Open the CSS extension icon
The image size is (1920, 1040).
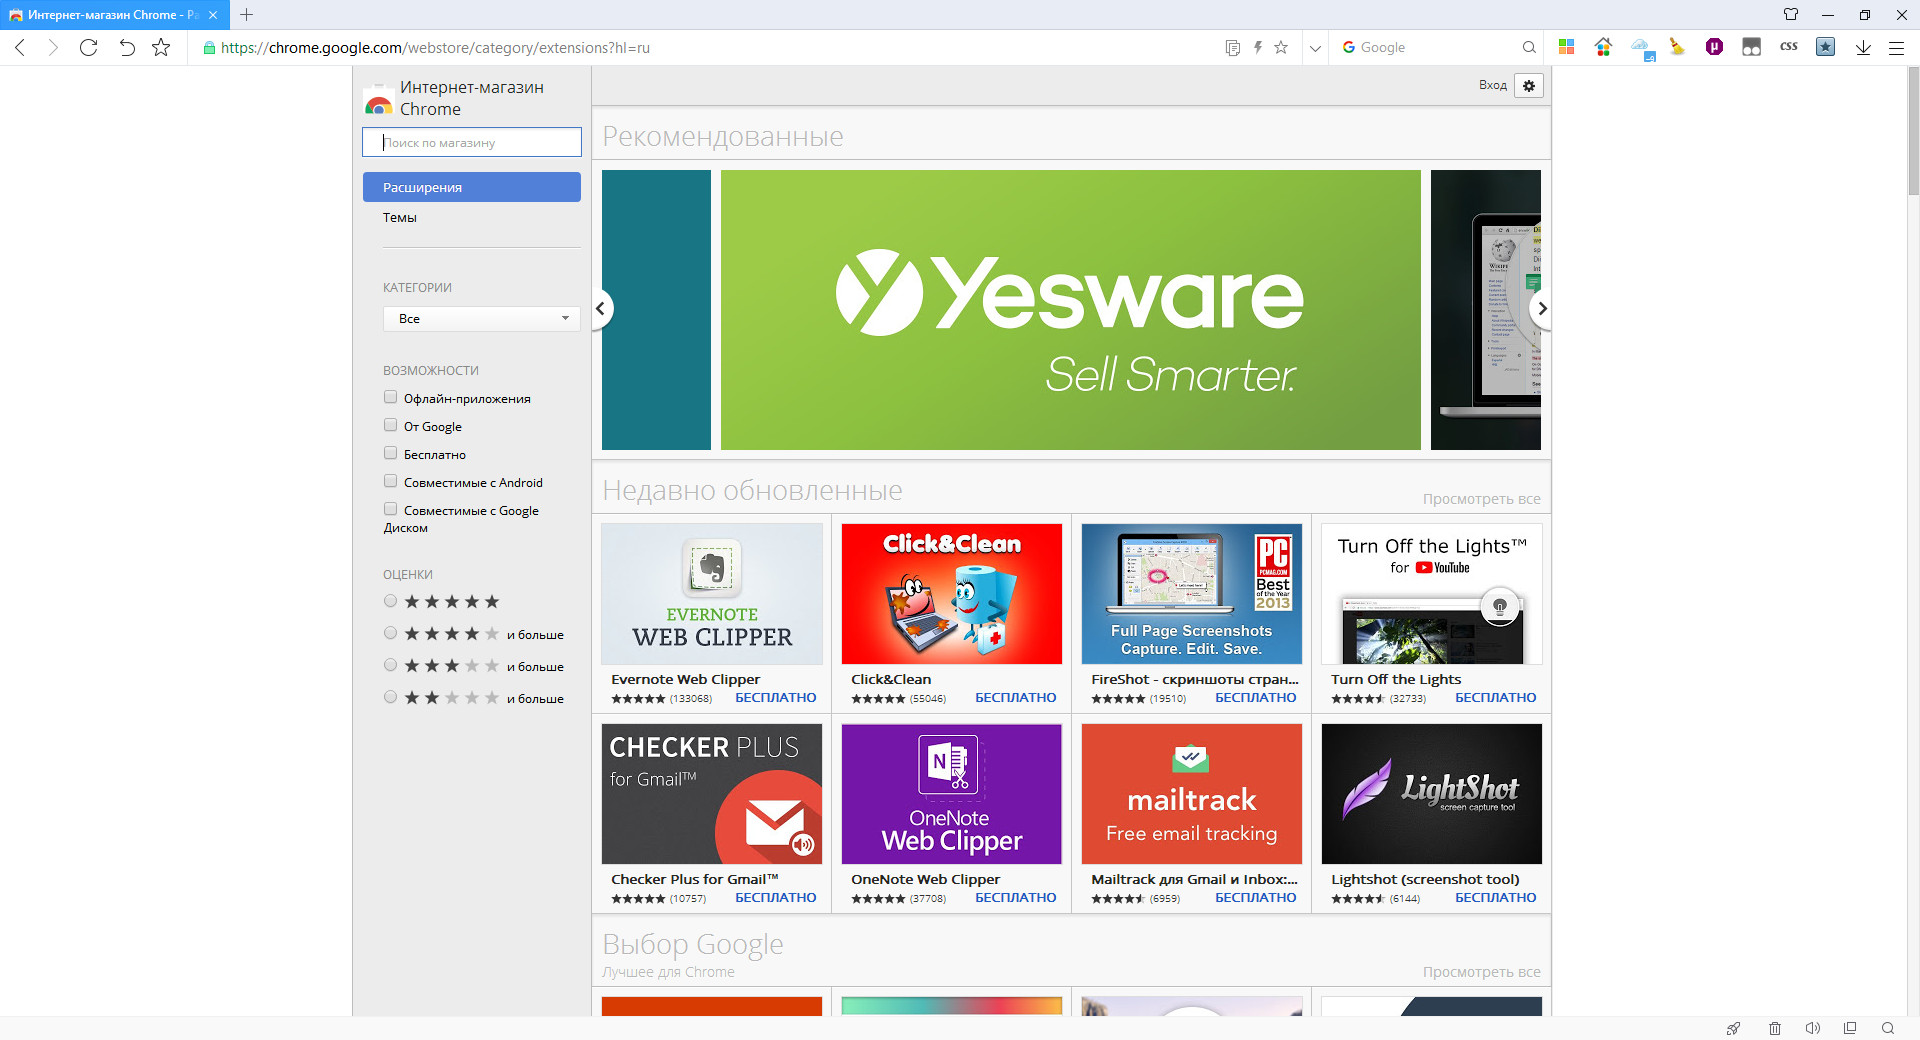point(1789,46)
